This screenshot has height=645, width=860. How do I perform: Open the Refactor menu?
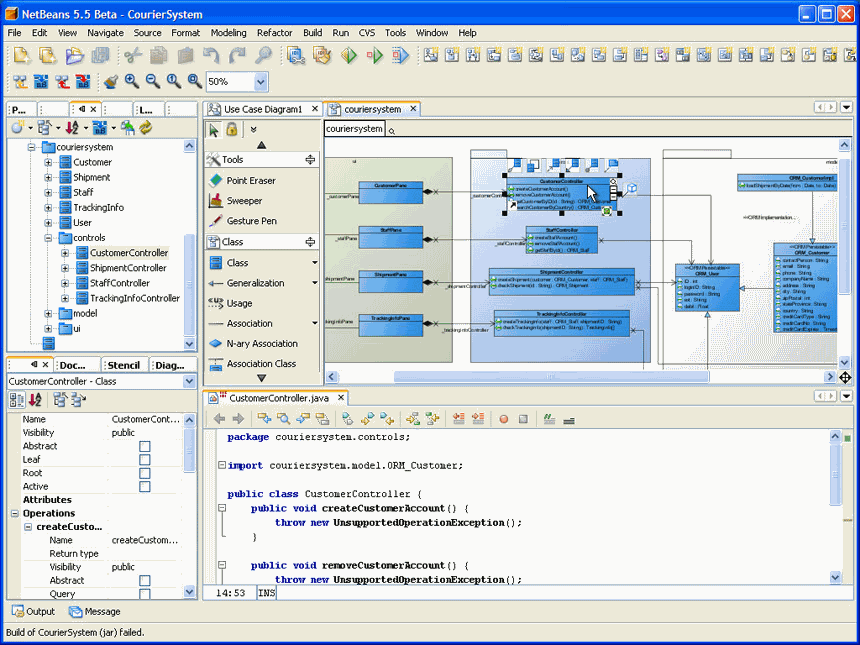pos(274,33)
